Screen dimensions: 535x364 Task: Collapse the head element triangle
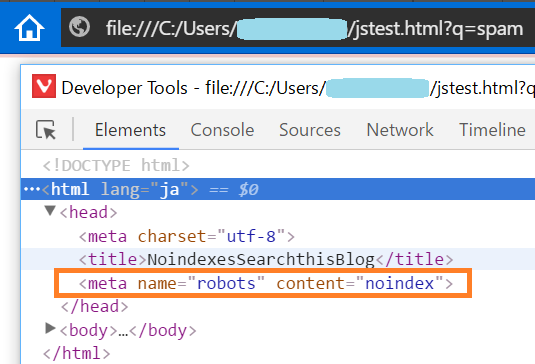(50, 210)
